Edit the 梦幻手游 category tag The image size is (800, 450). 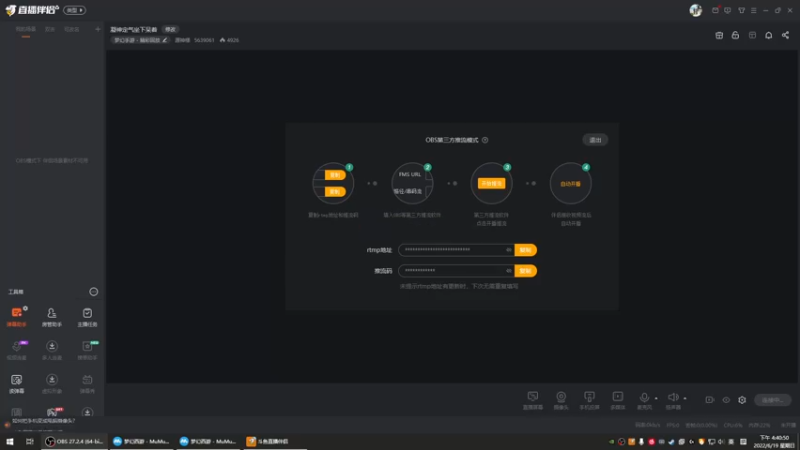point(140,40)
